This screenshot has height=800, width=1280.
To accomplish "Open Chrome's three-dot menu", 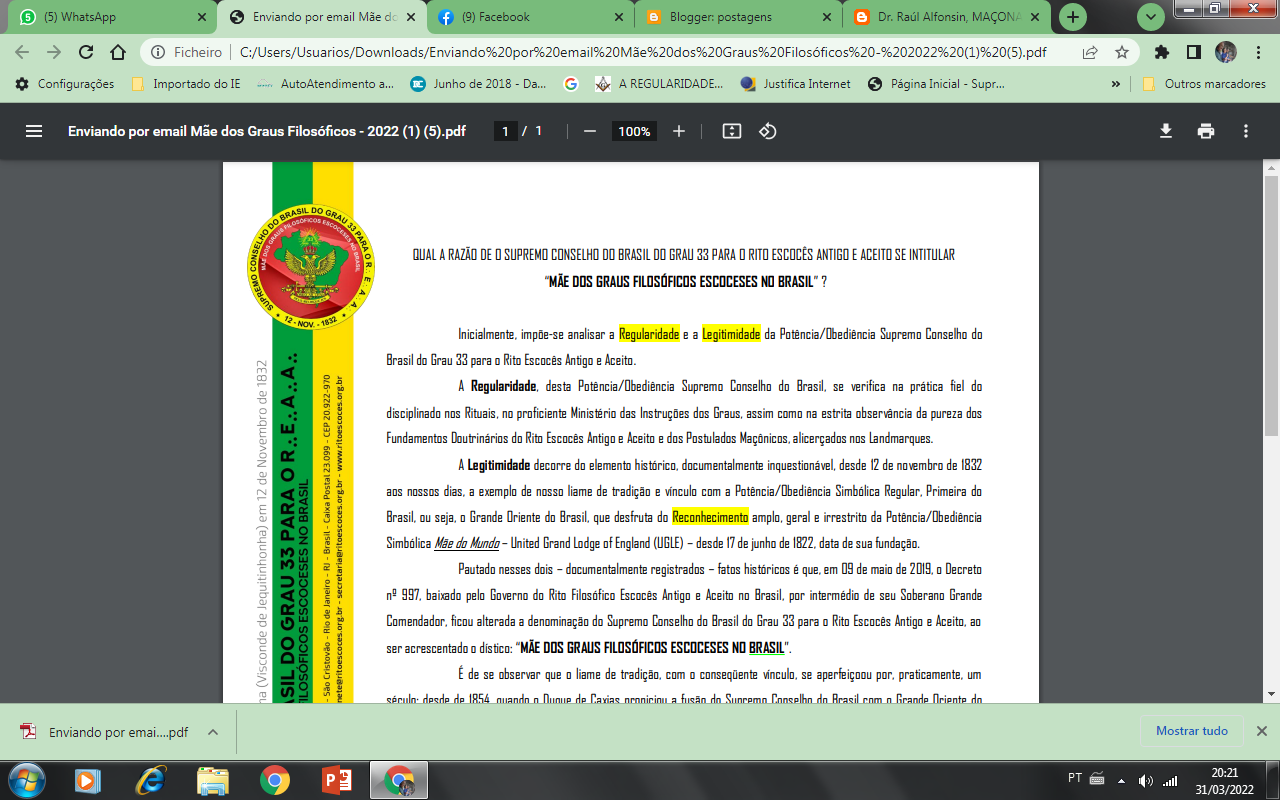I will 1257,52.
